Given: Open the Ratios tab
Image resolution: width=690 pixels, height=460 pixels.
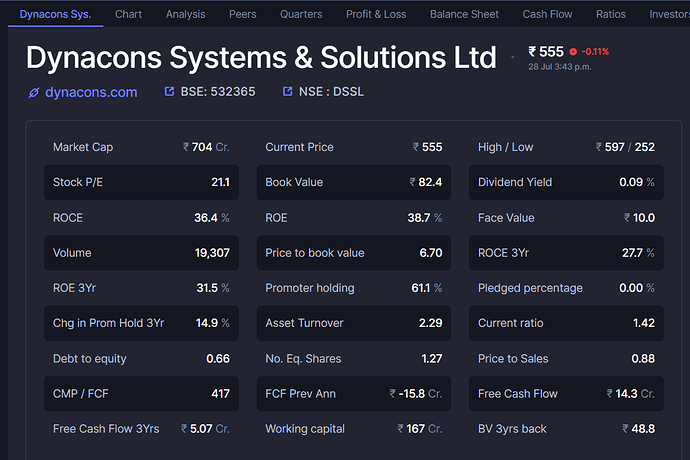Looking at the screenshot, I should [610, 14].
